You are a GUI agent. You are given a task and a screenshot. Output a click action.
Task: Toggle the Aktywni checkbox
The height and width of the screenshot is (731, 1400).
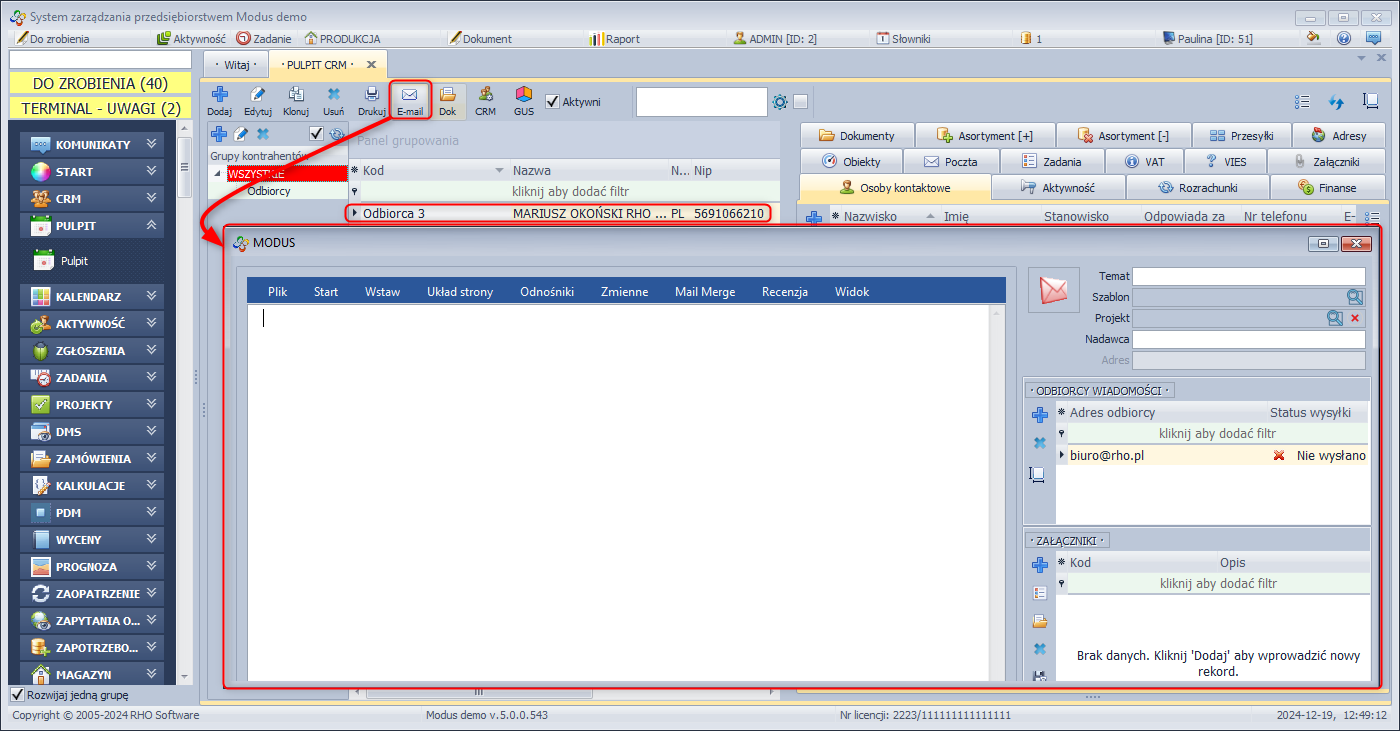point(552,101)
